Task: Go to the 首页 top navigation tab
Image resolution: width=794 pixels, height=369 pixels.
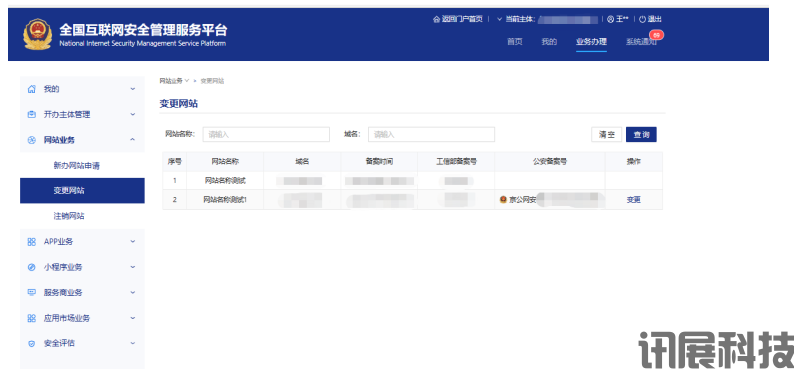Action: coord(514,42)
